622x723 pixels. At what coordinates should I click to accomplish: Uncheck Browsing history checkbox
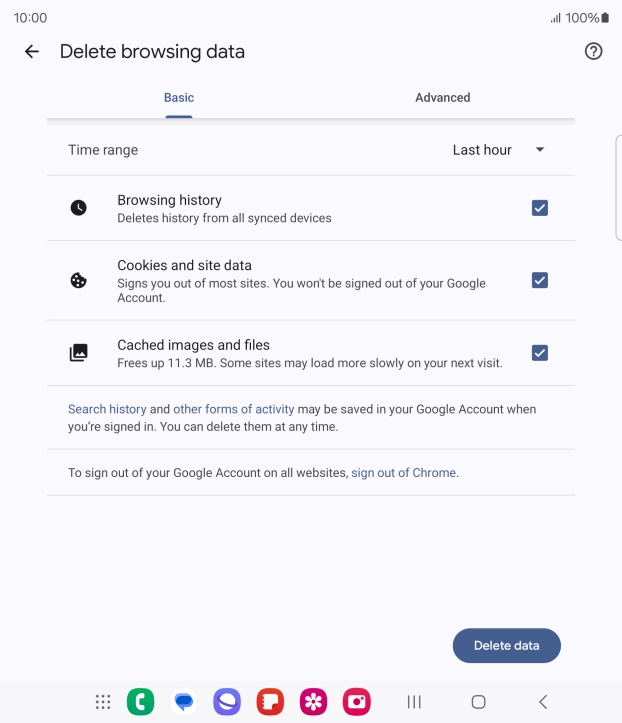pyautogui.click(x=540, y=208)
